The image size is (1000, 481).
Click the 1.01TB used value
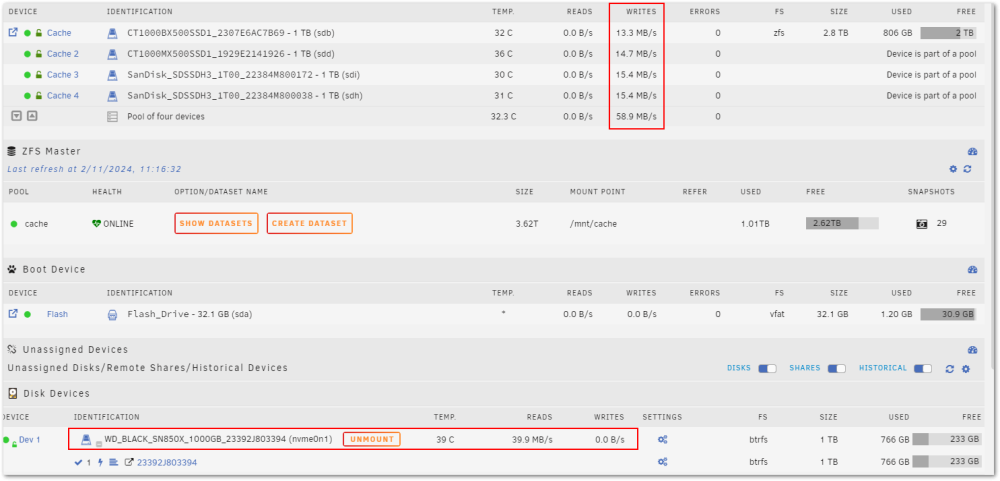(755, 224)
